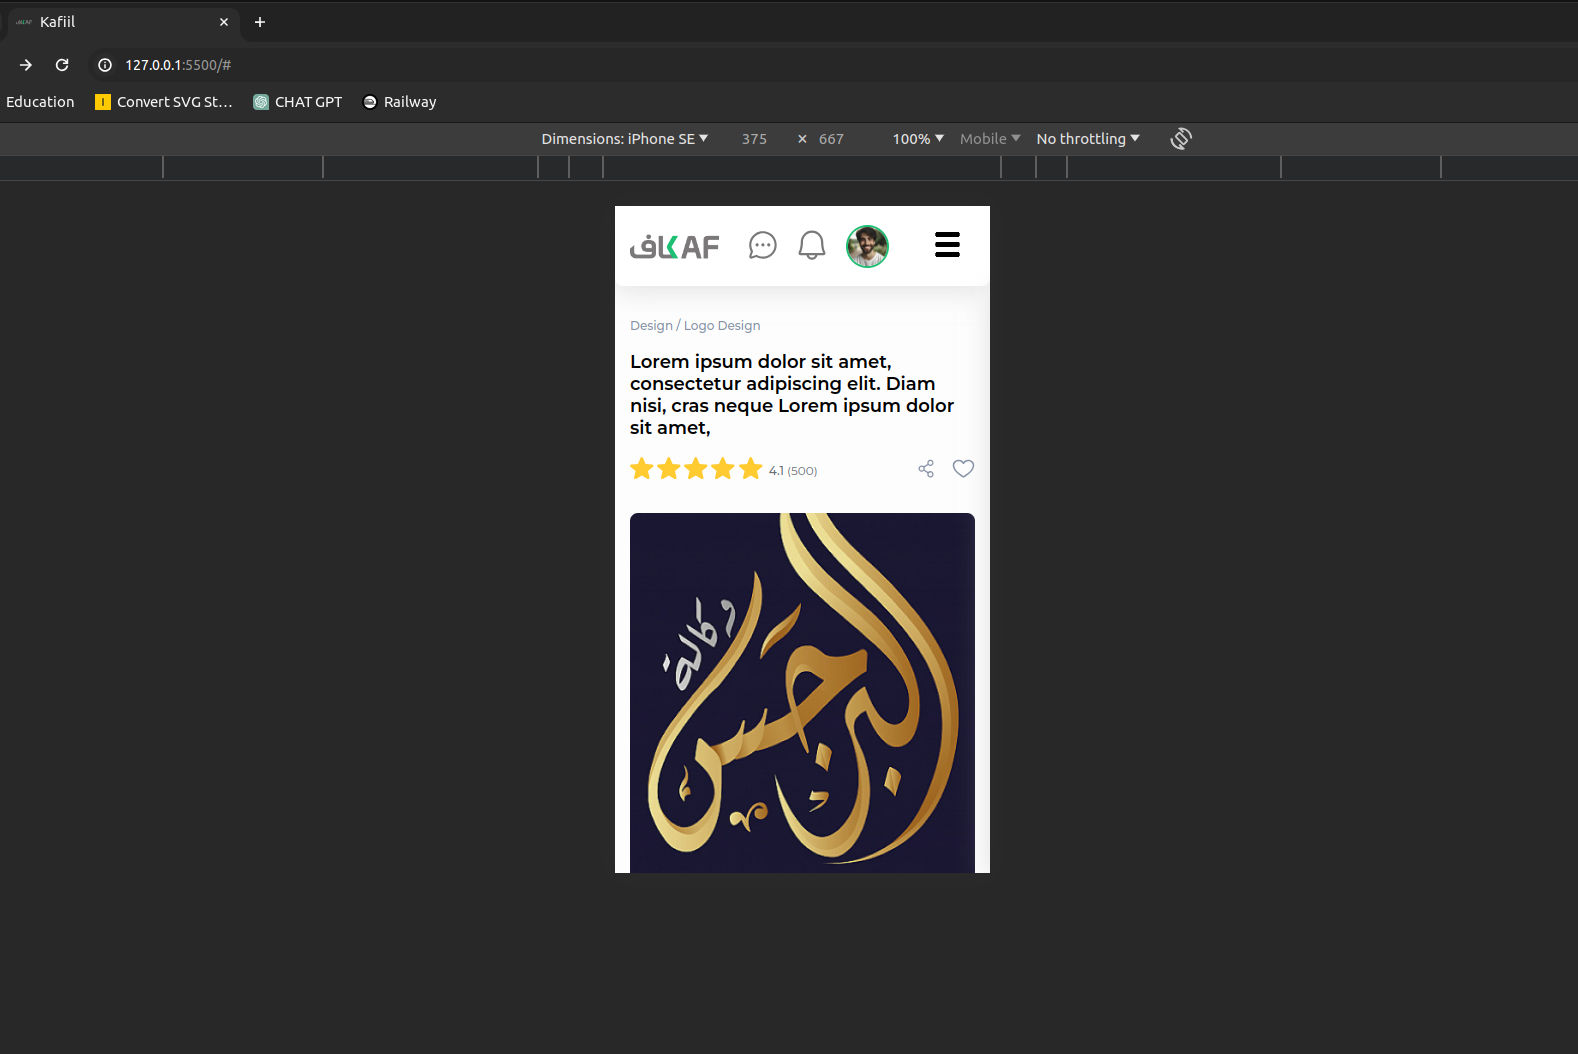The width and height of the screenshot is (1578, 1054).
Task: Reload the browser page
Action: 62,65
